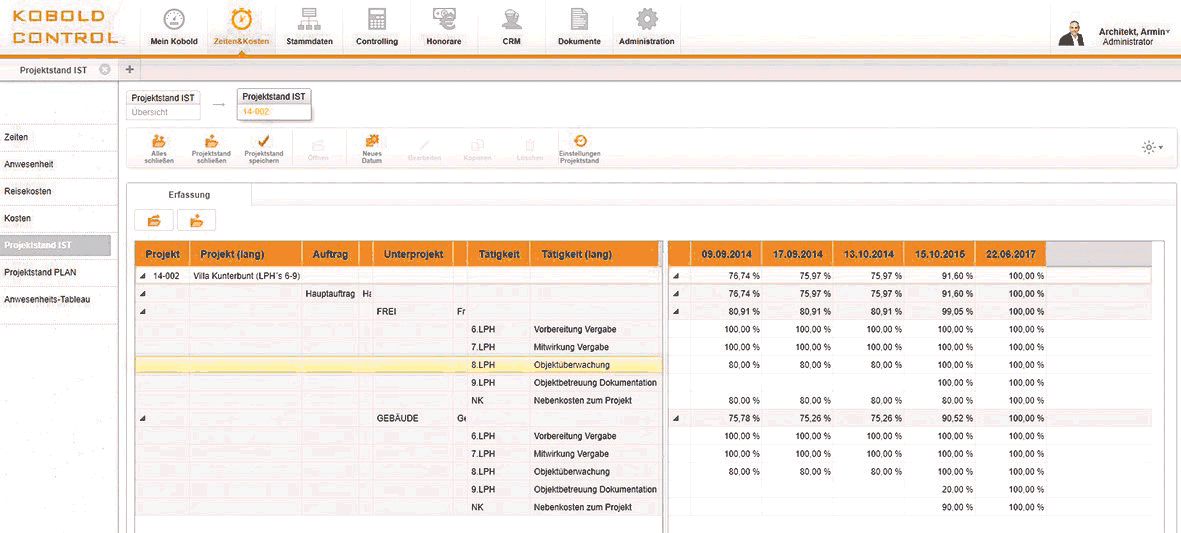The height and width of the screenshot is (533, 1181).
Task: Open the Administration gear icon
Action: [646, 20]
